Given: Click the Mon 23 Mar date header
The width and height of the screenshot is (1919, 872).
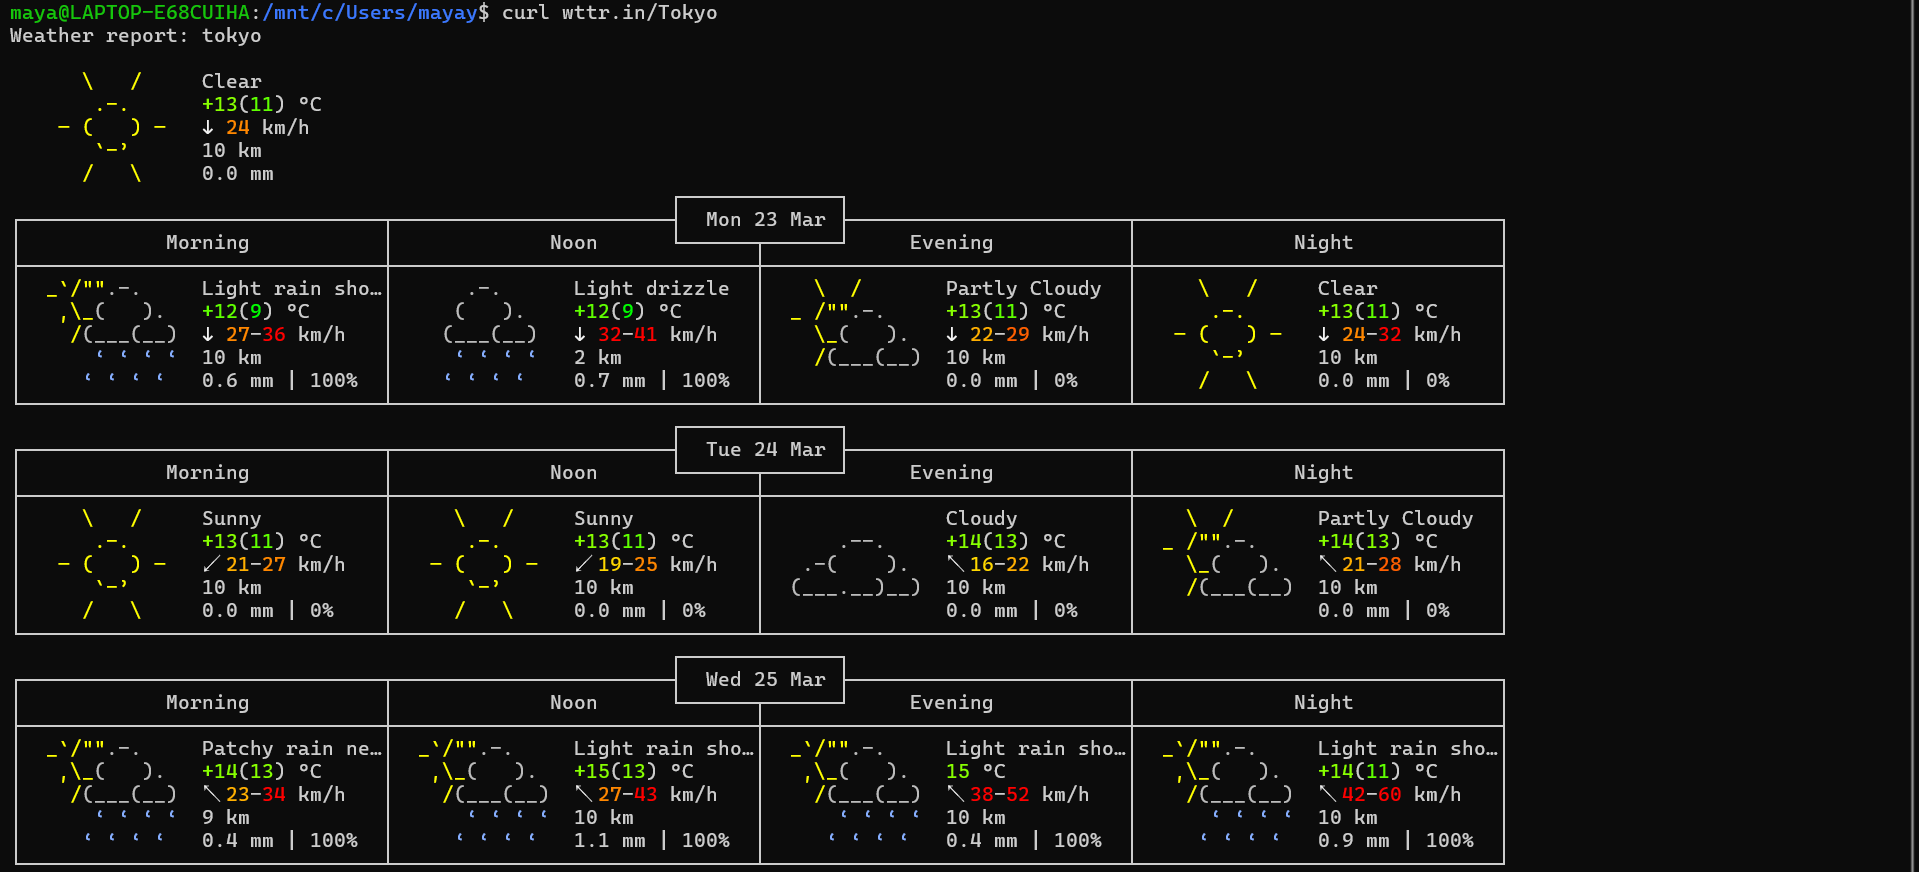Looking at the screenshot, I should tap(765, 220).
